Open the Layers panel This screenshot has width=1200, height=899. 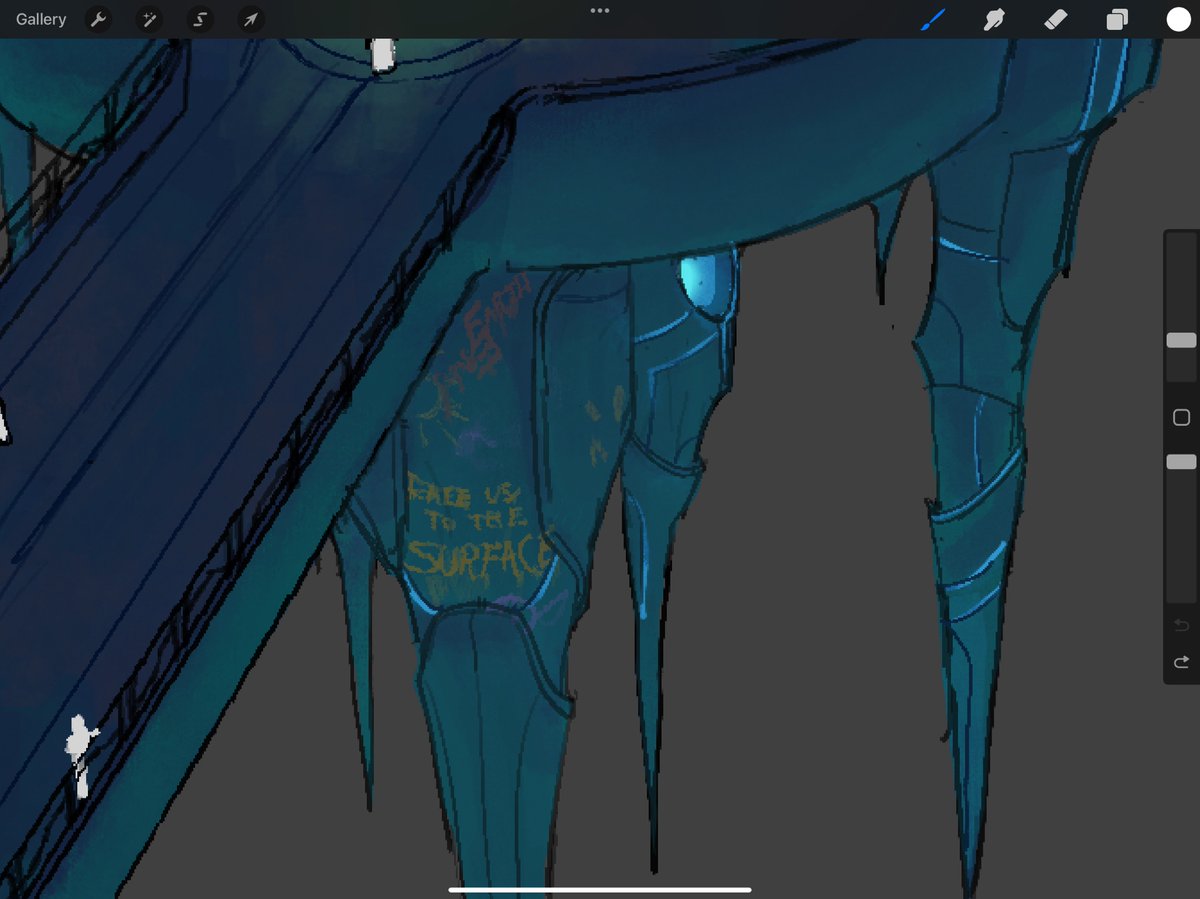(1117, 19)
